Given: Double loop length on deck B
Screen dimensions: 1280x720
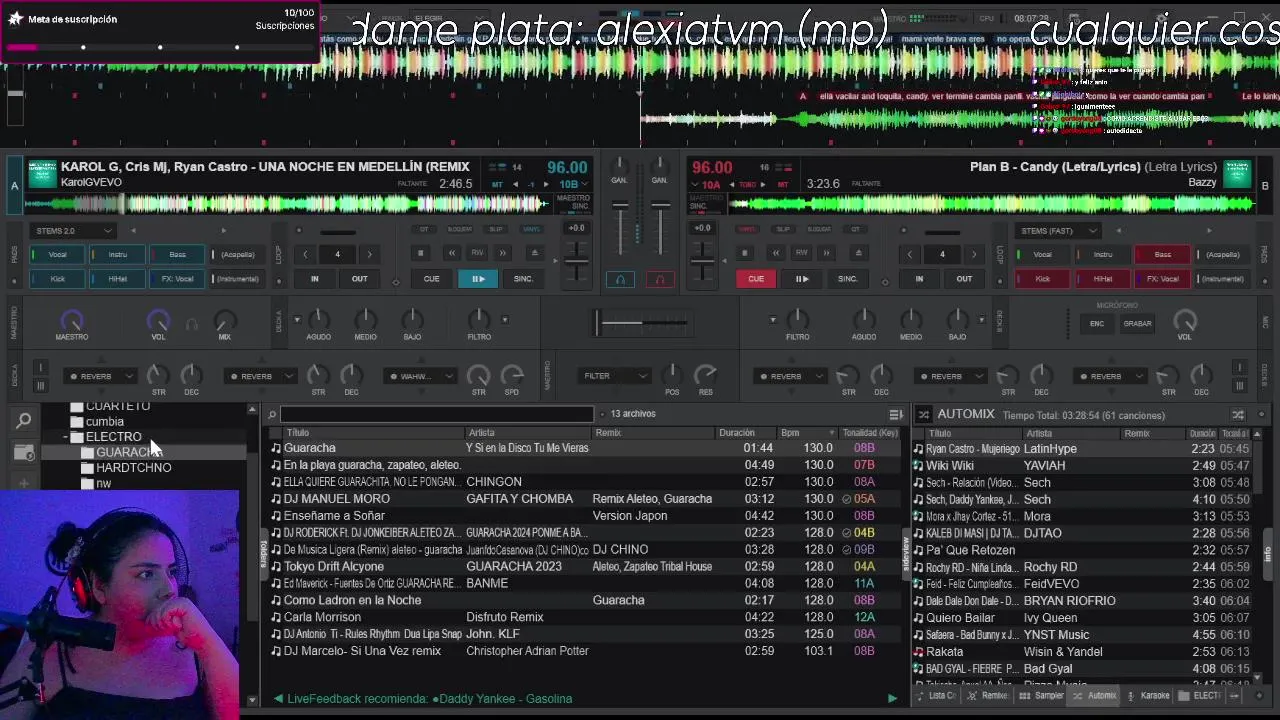Looking at the screenshot, I should point(973,254).
